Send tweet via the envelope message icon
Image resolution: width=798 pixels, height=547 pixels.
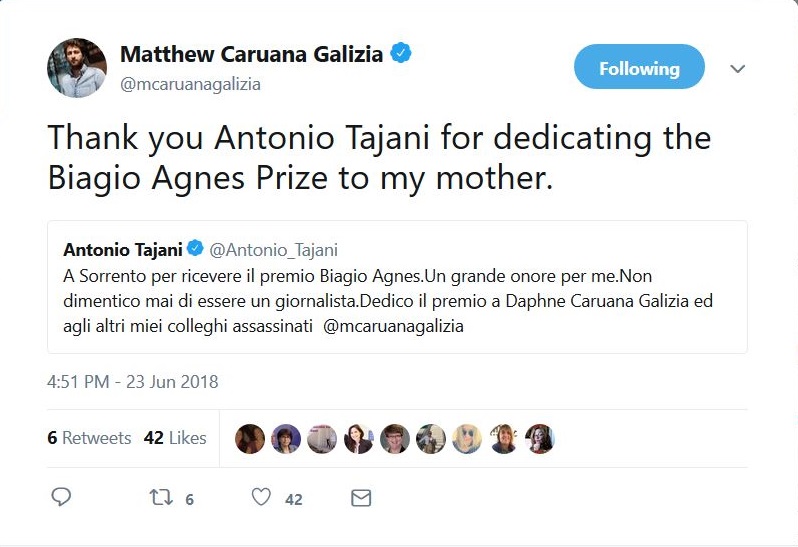pyautogui.click(x=361, y=497)
